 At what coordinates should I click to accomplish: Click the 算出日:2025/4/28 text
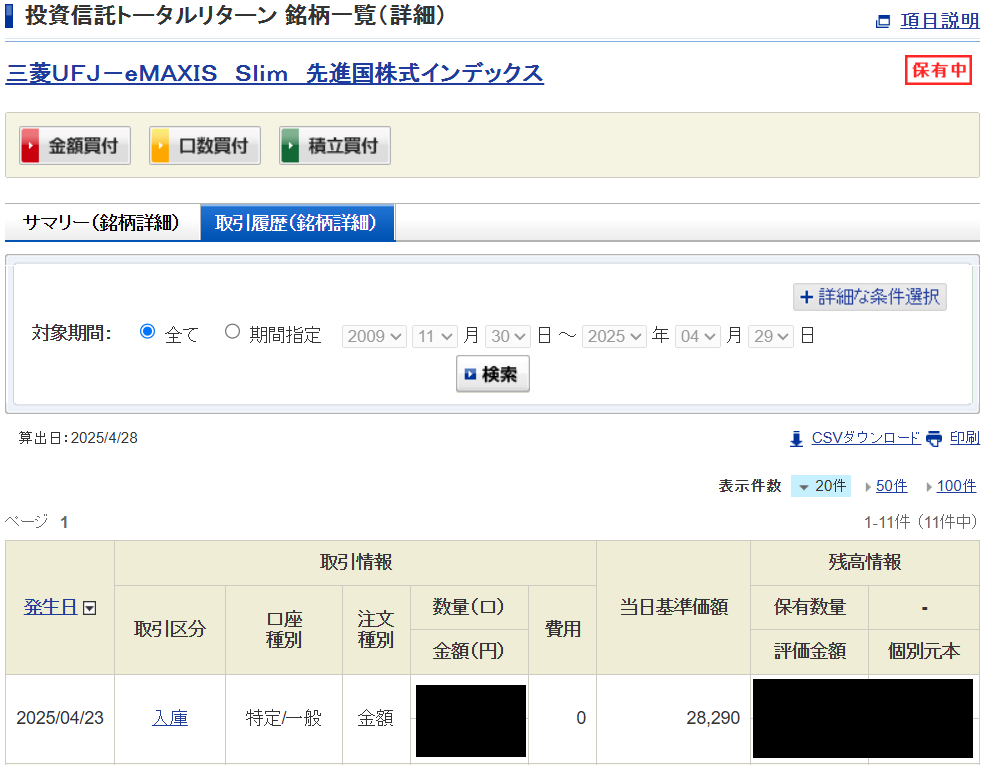click(x=78, y=438)
